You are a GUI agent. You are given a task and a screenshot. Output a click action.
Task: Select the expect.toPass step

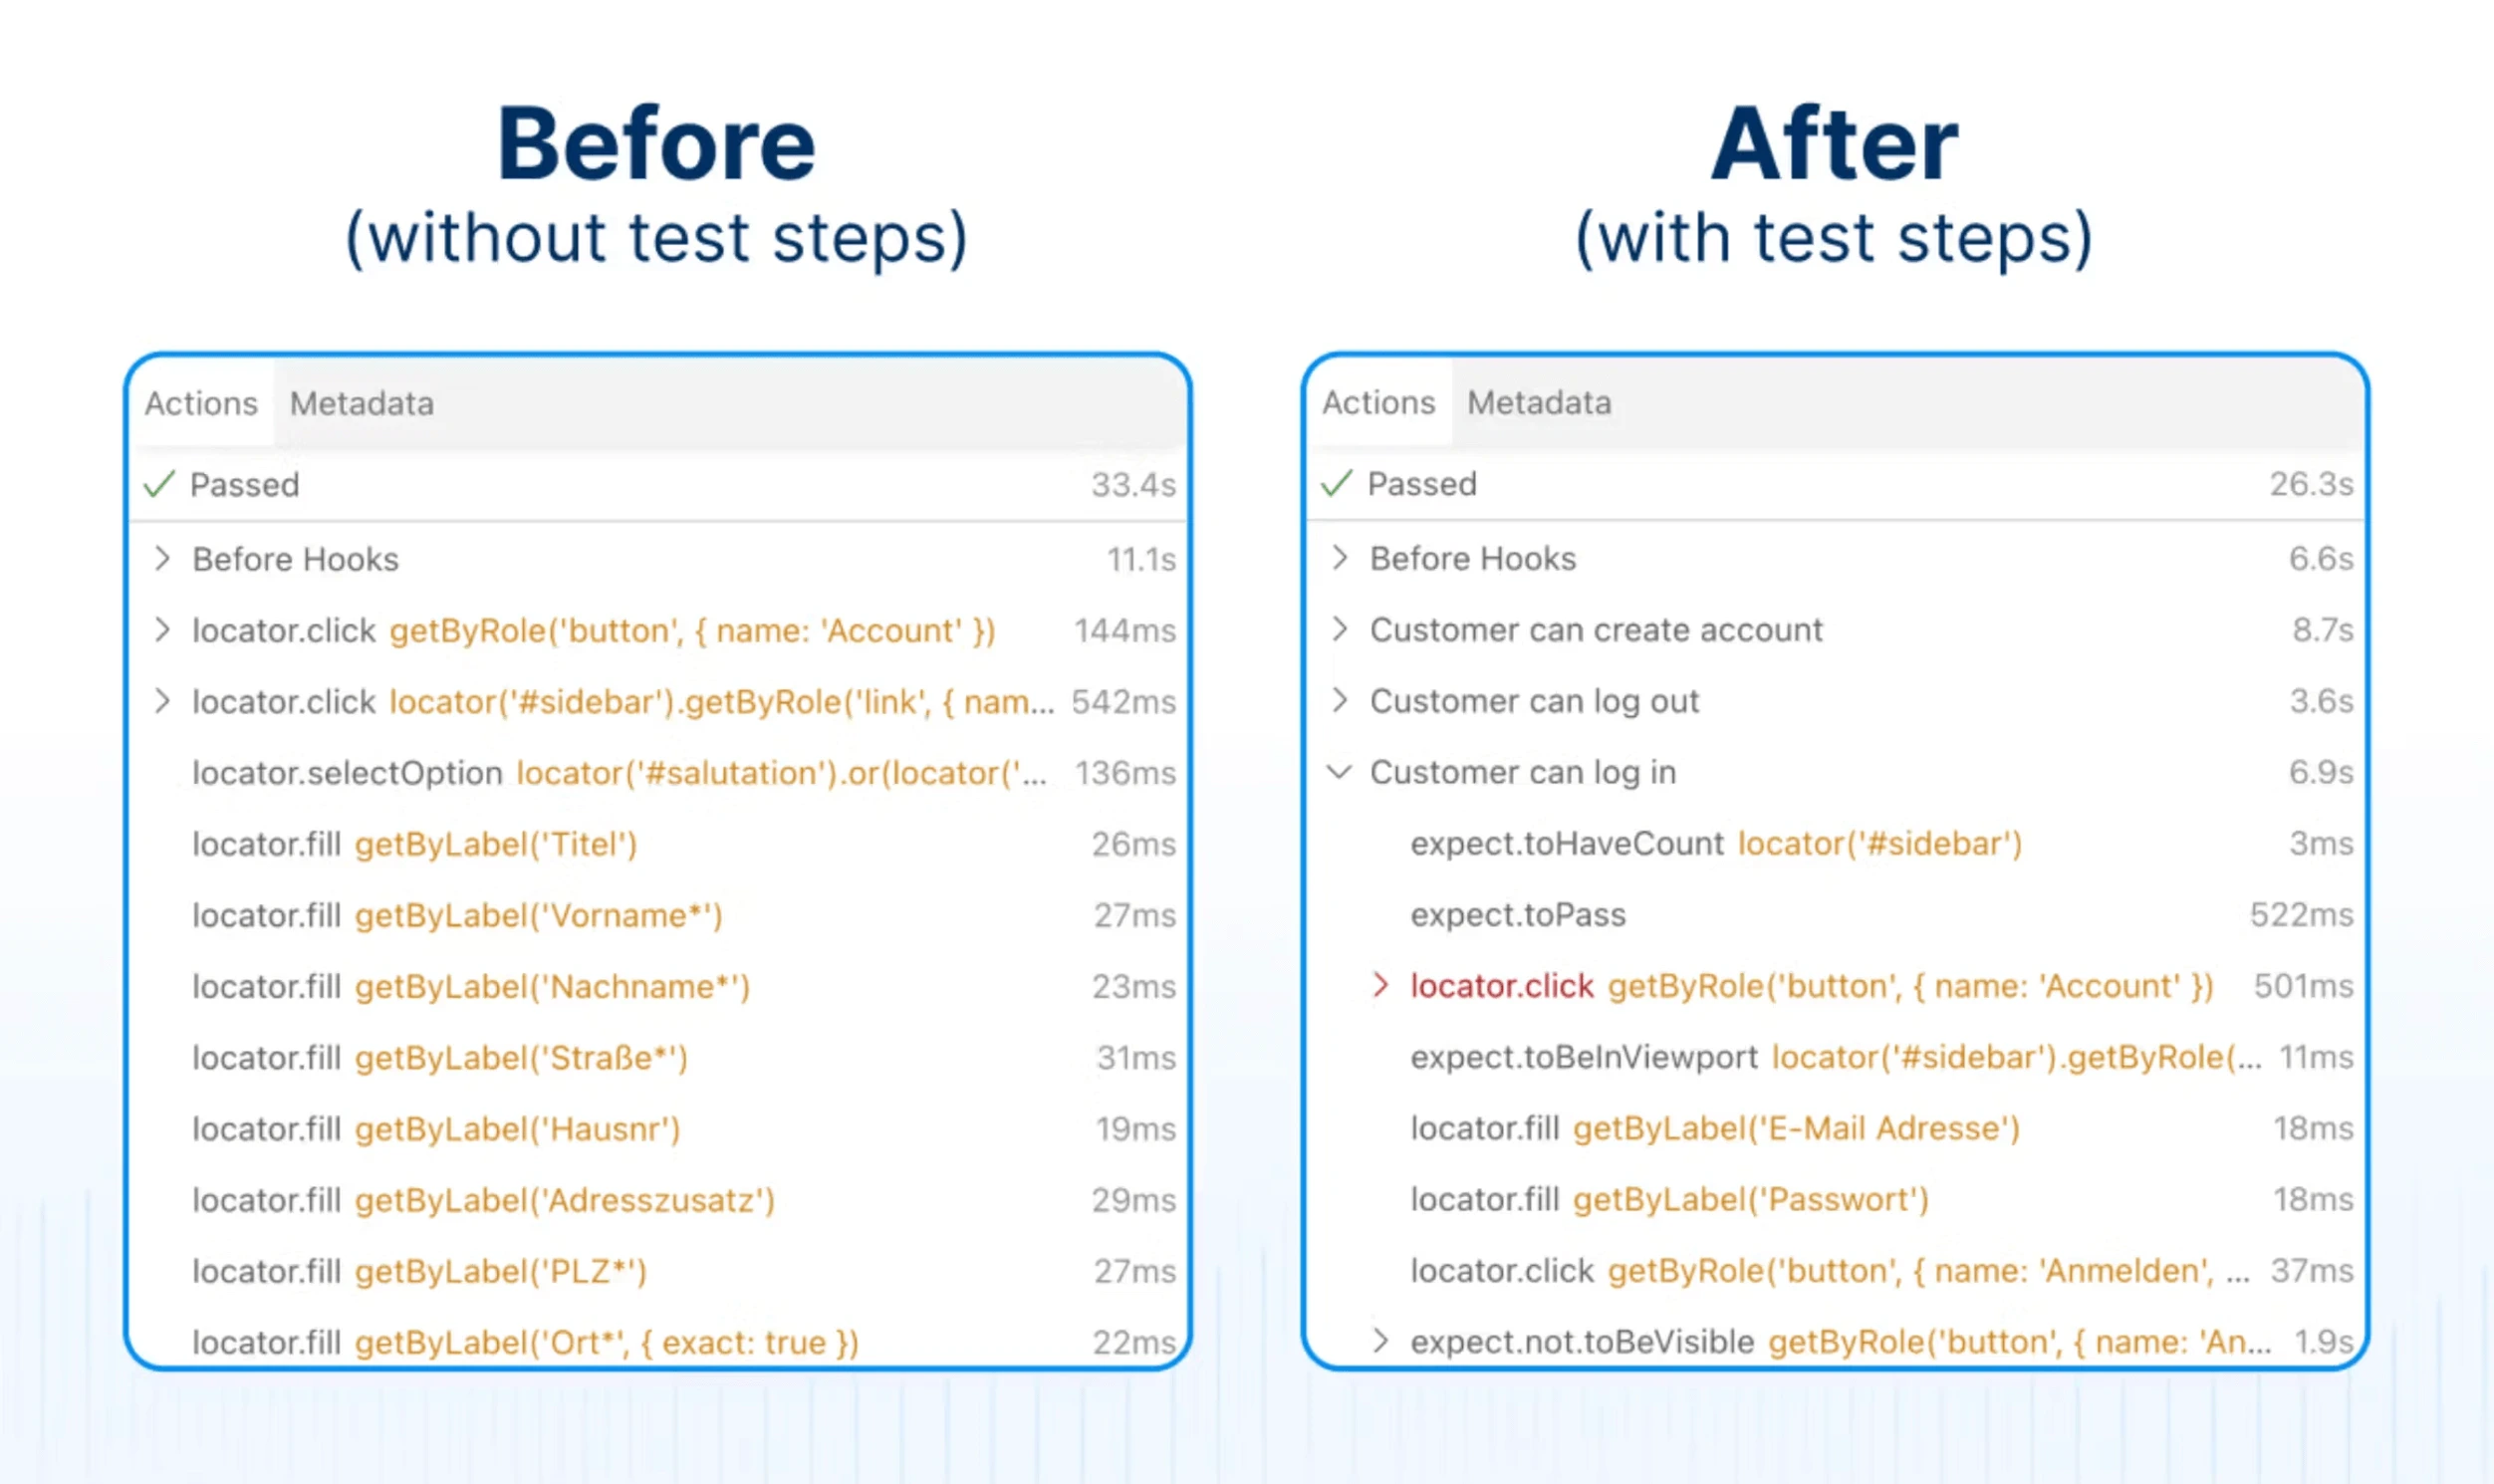tap(1516, 914)
